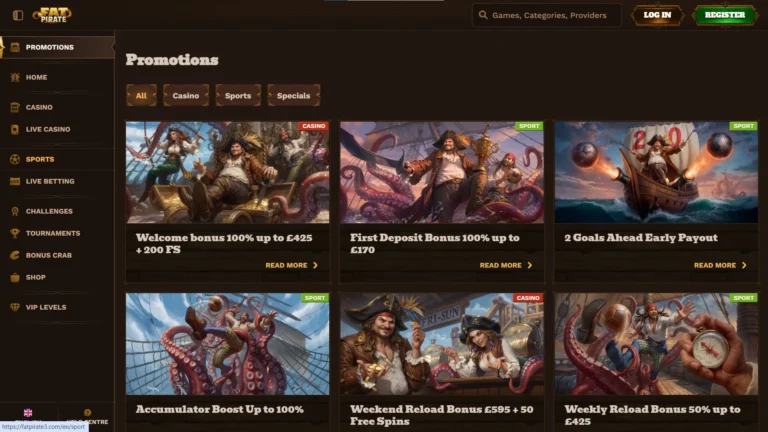The image size is (768, 432).
Task: Open Promotions in the sidebar
Action: [x=57, y=48]
